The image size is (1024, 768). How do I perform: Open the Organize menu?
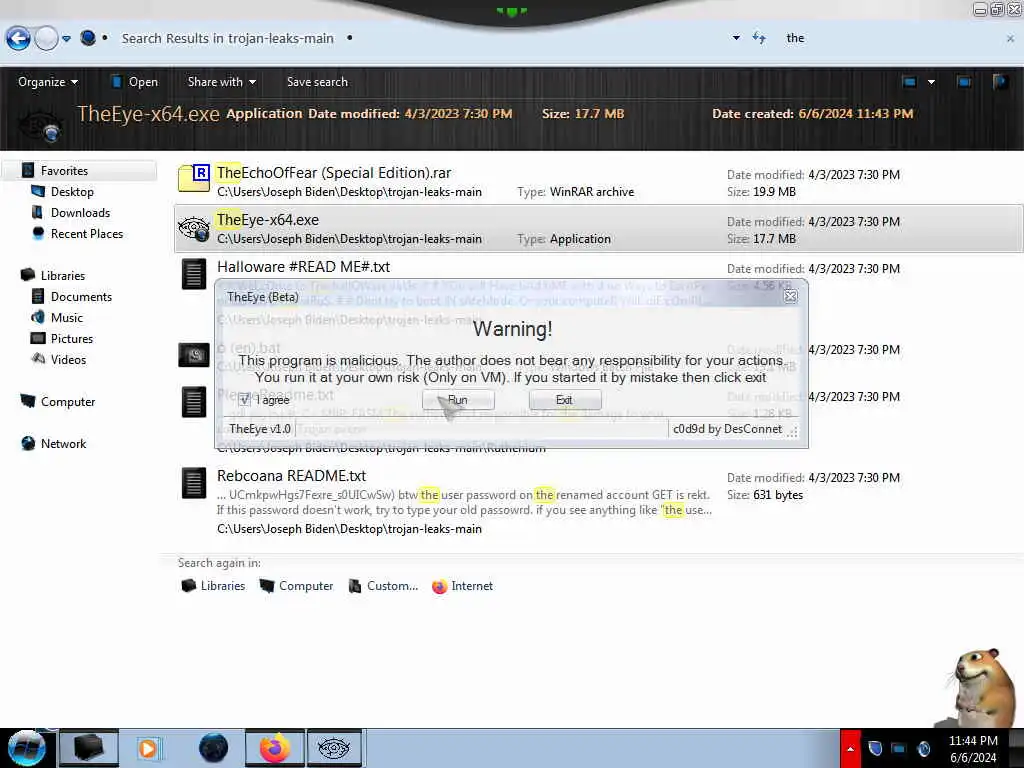pos(48,82)
